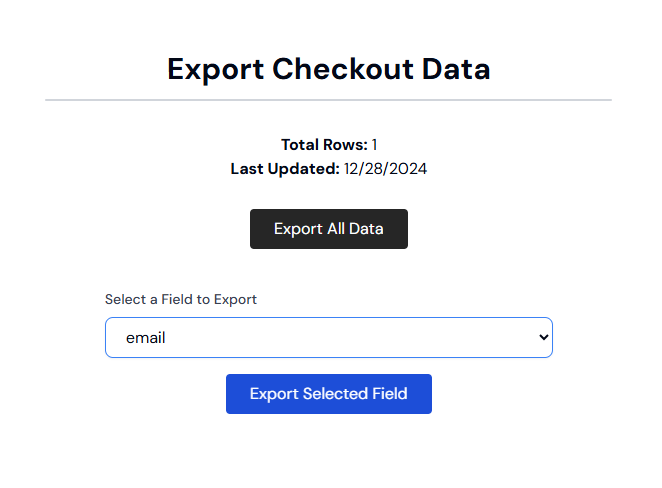Click the word 'Data' in the page title
The image size is (662, 488).
point(456,69)
